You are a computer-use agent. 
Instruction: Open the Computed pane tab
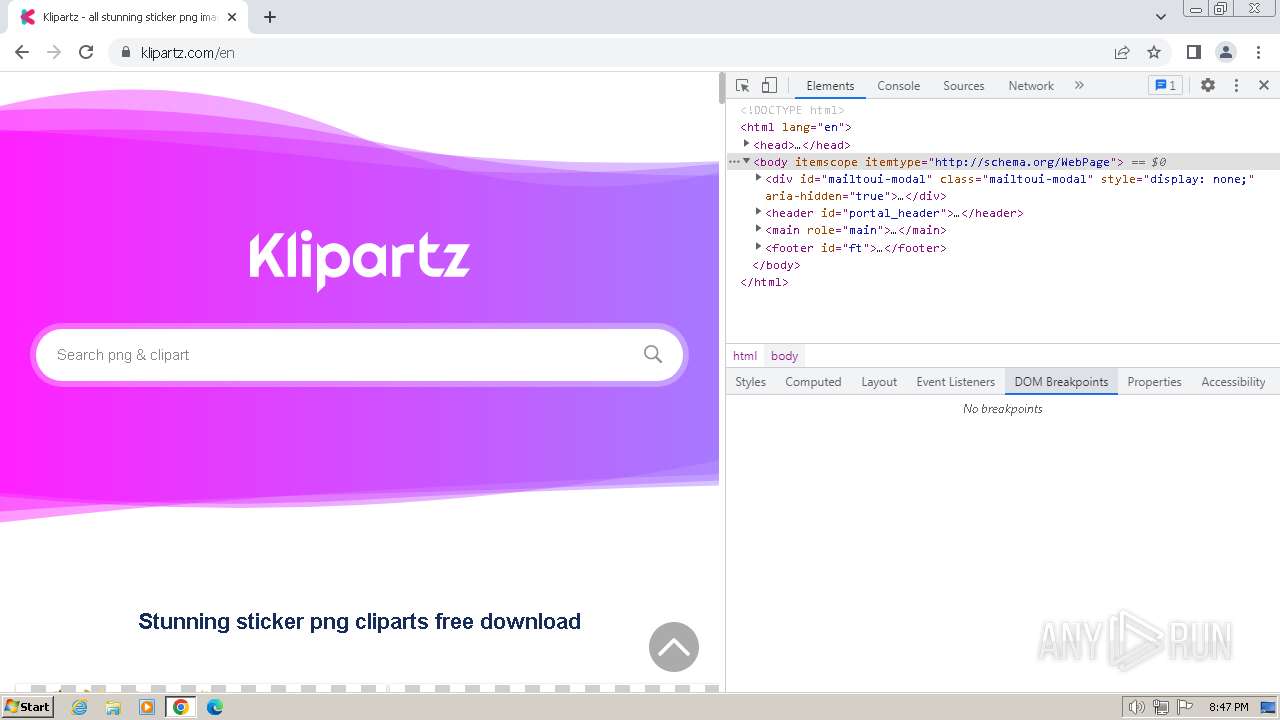pos(813,382)
